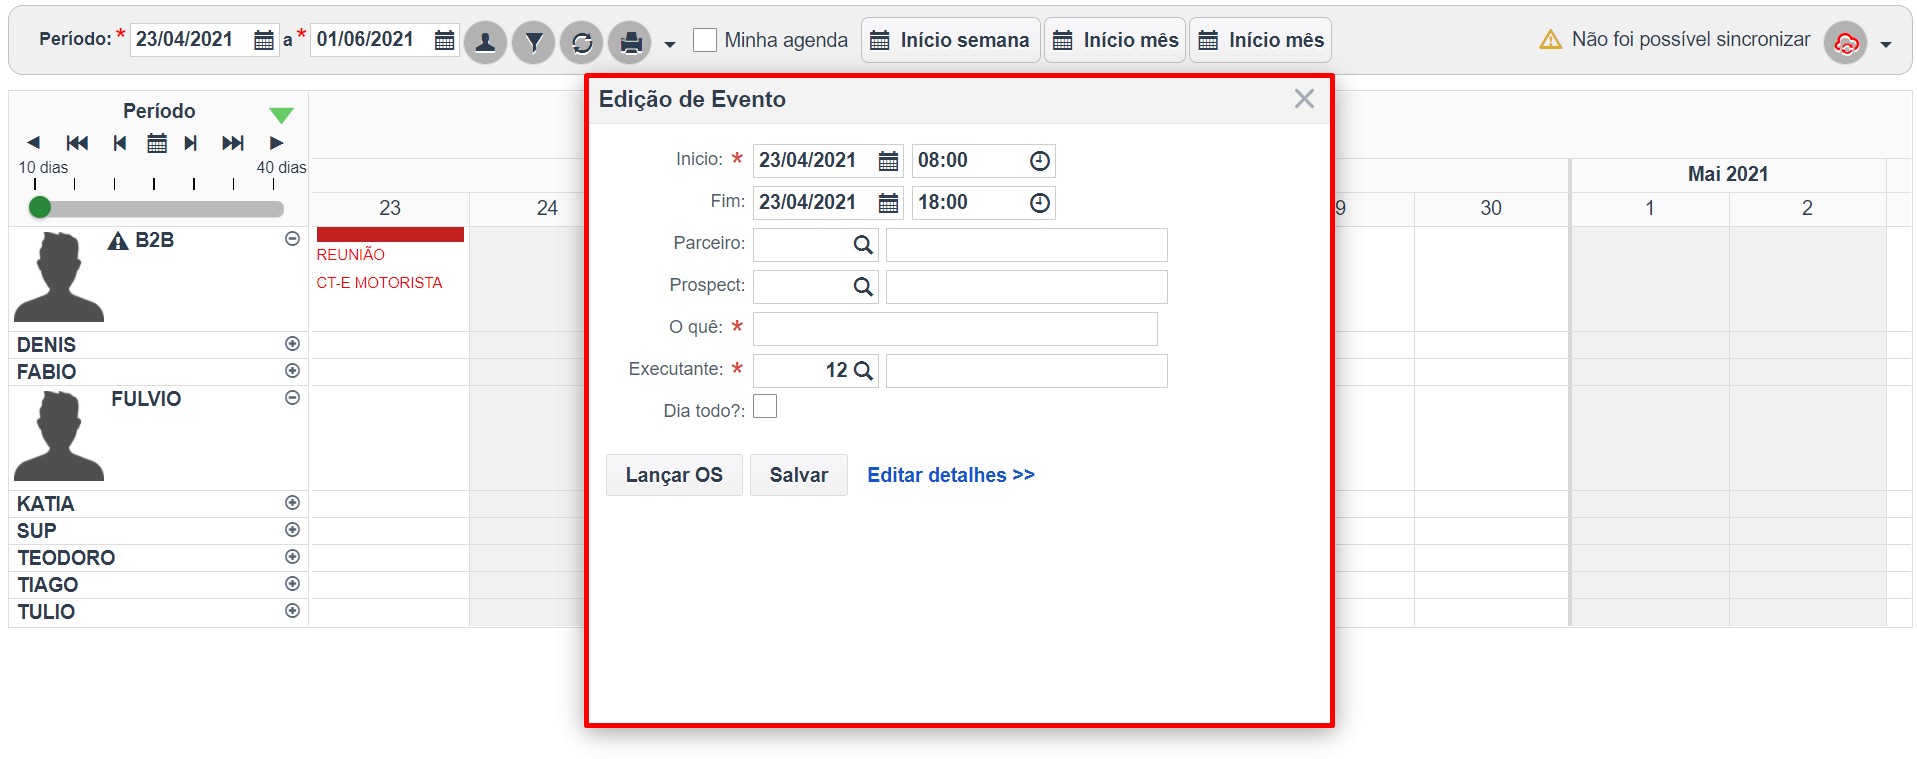This screenshot has height=759, width=1917.
Task: Toggle the Minha agenda checkbox
Action: click(705, 40)
